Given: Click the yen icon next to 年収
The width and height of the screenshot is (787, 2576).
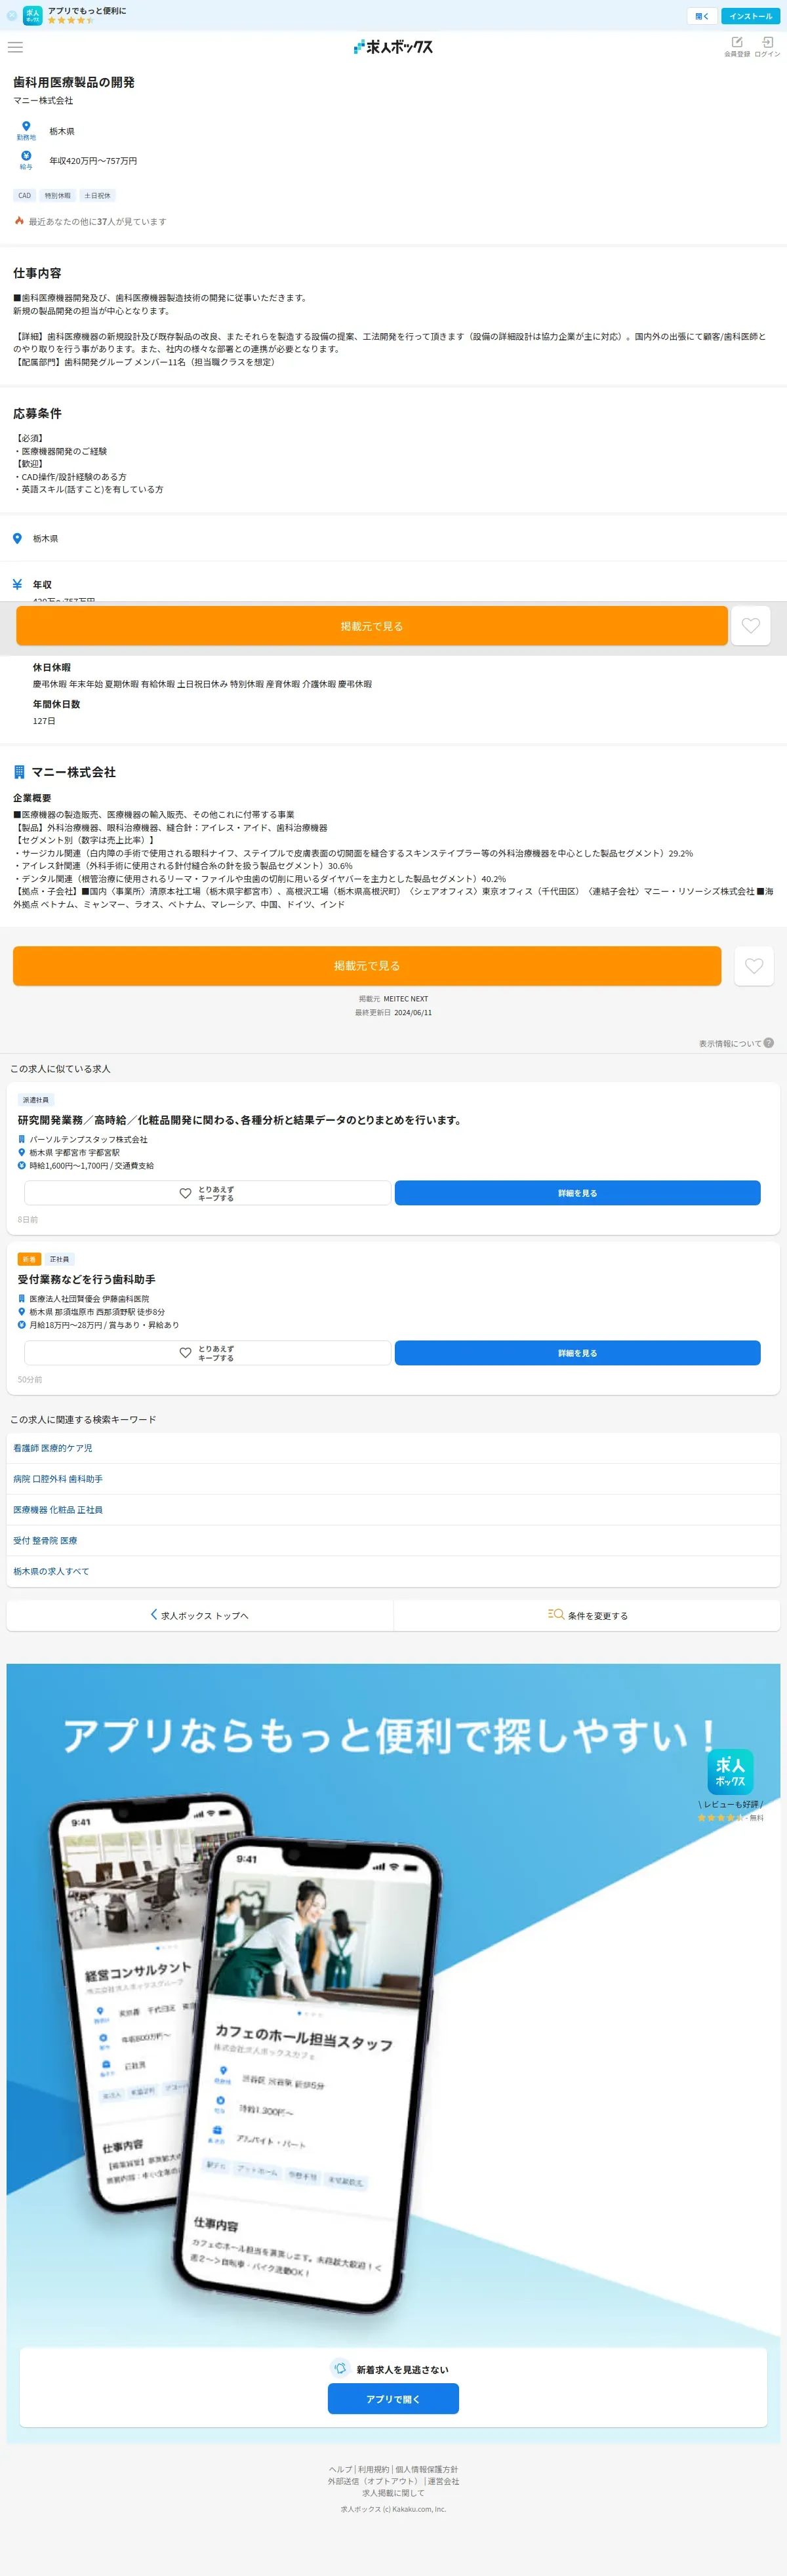Looking at the screenshot, I should (17, 584).
